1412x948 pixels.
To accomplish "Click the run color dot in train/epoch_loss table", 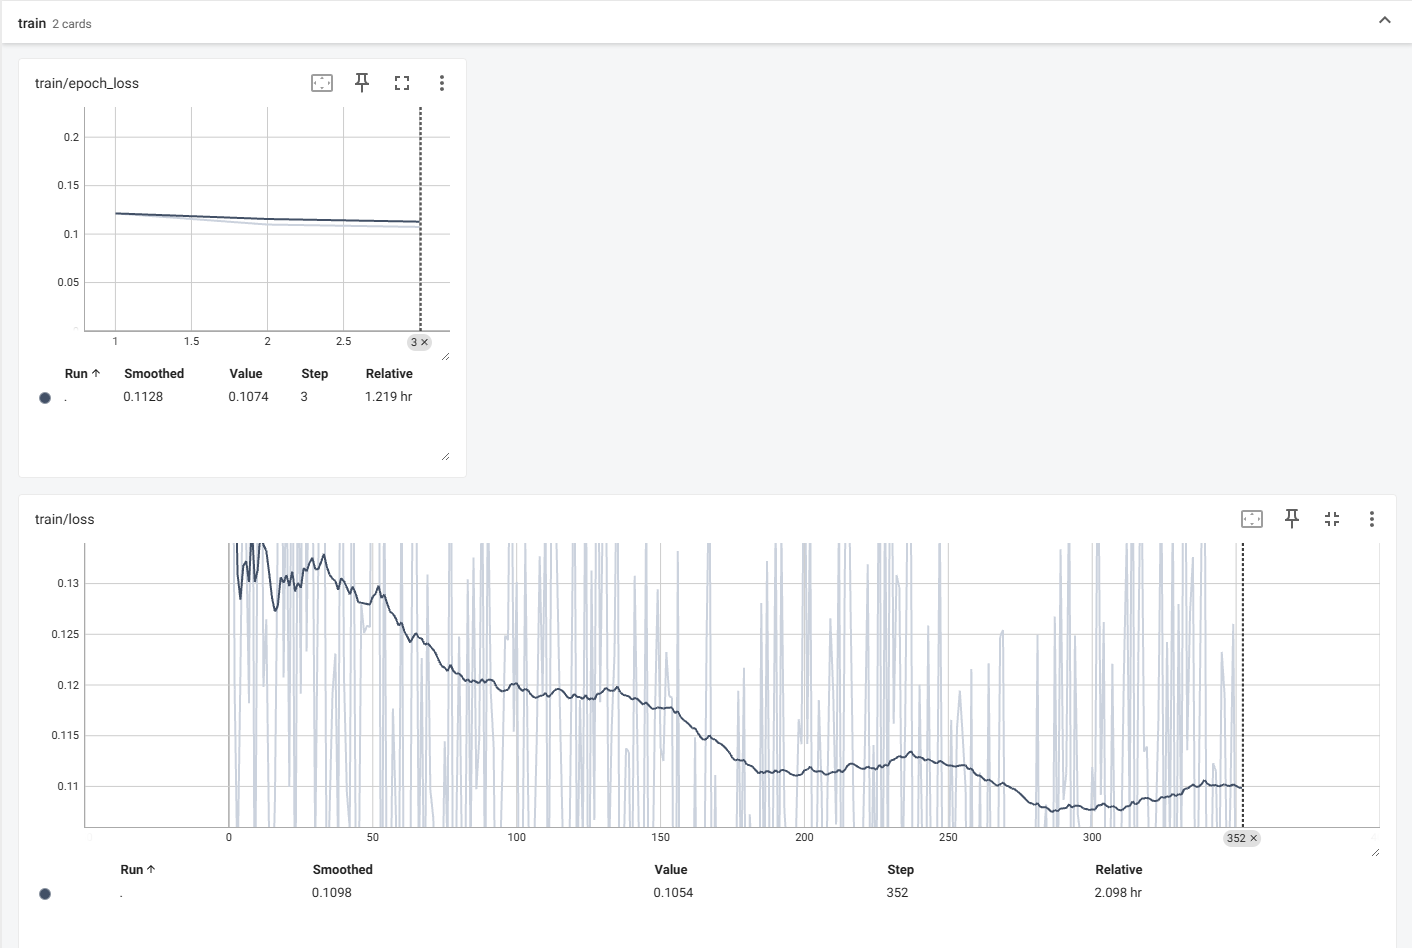I will click(45, 398).
